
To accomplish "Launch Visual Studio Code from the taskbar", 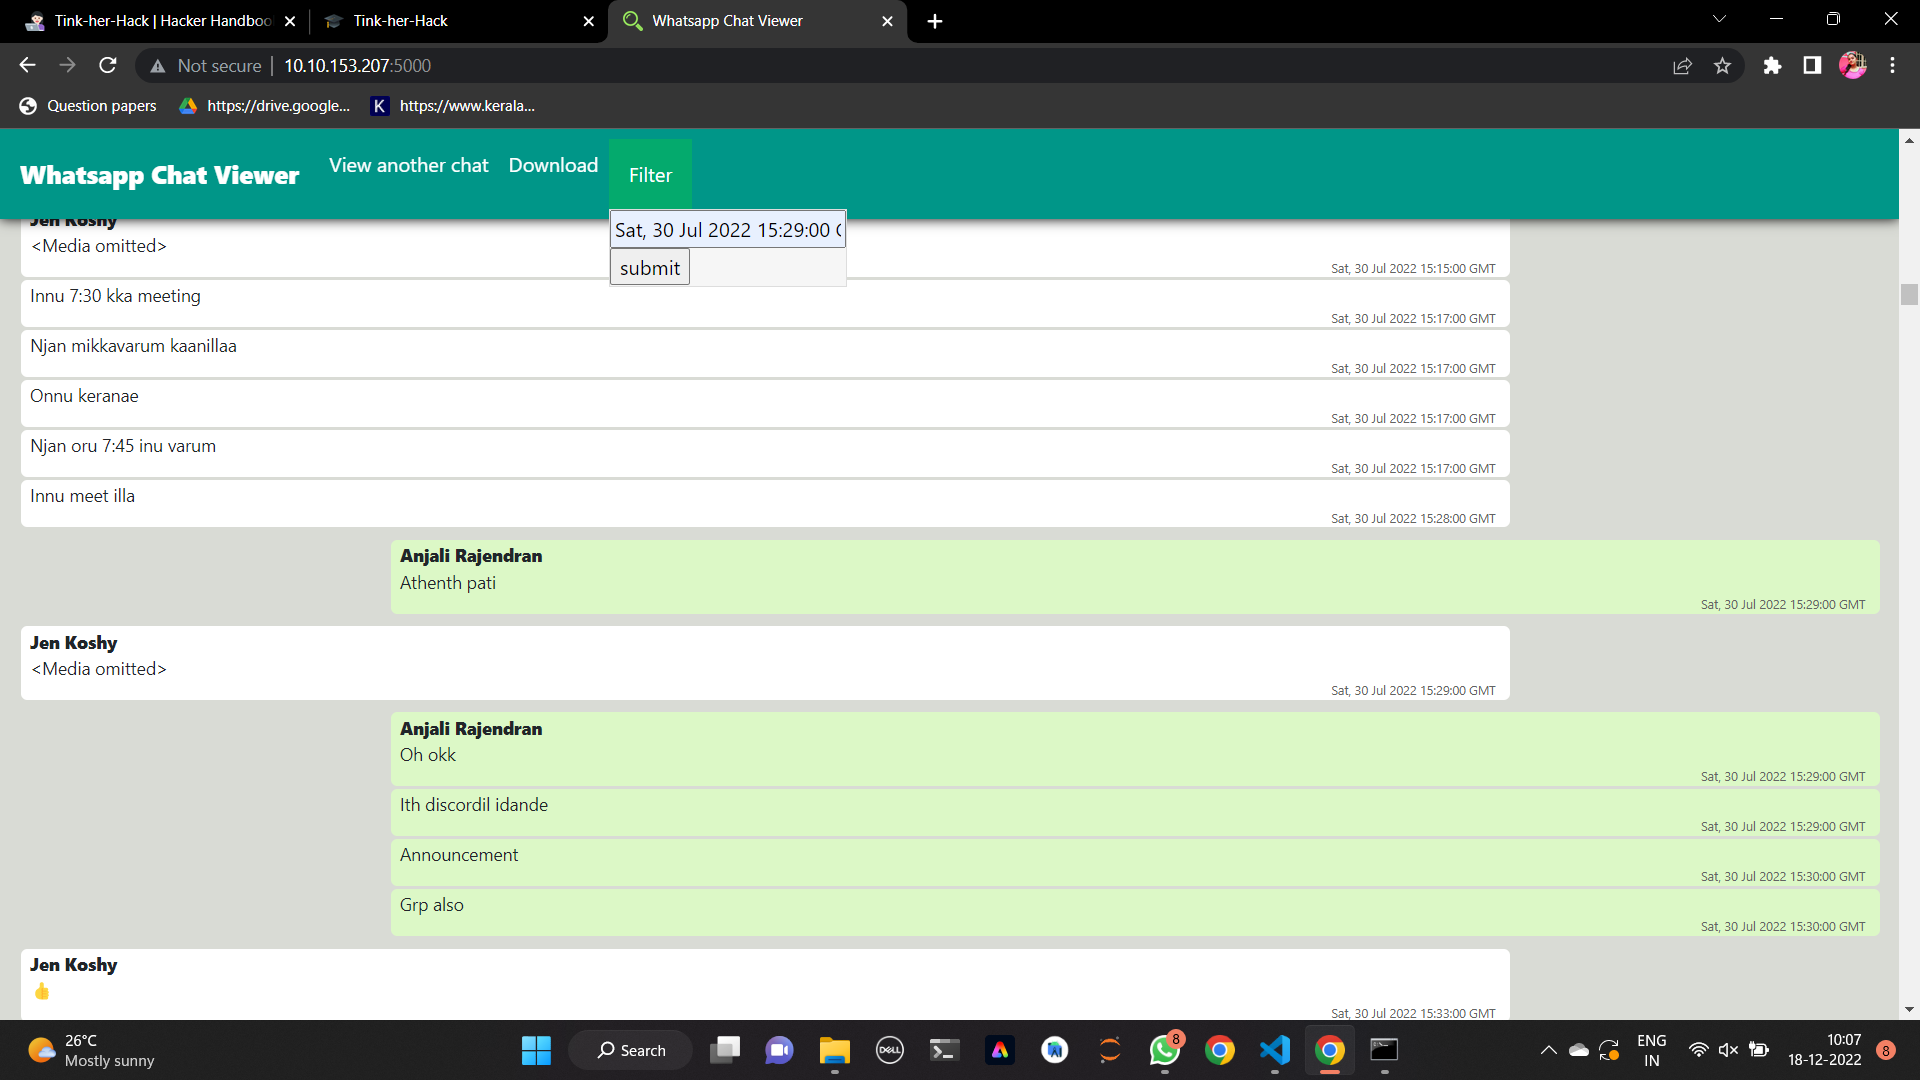I will coord(1274,1050).
